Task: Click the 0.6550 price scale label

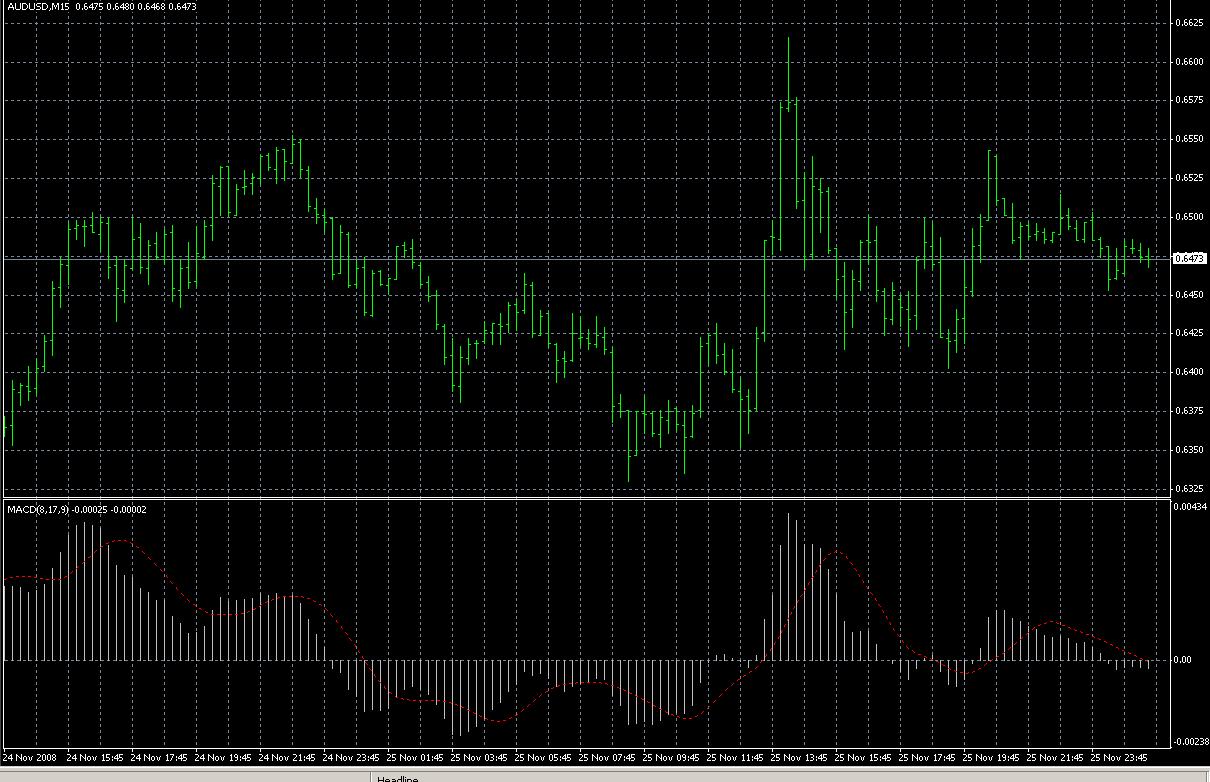Action: pyautogui.click(x=1188, y=139)
